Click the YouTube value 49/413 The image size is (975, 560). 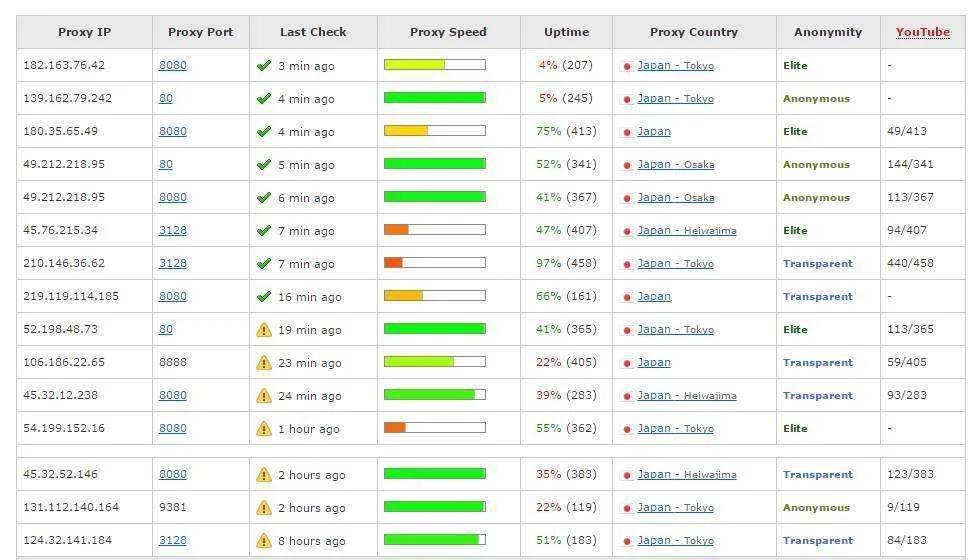tap(907, 131)
